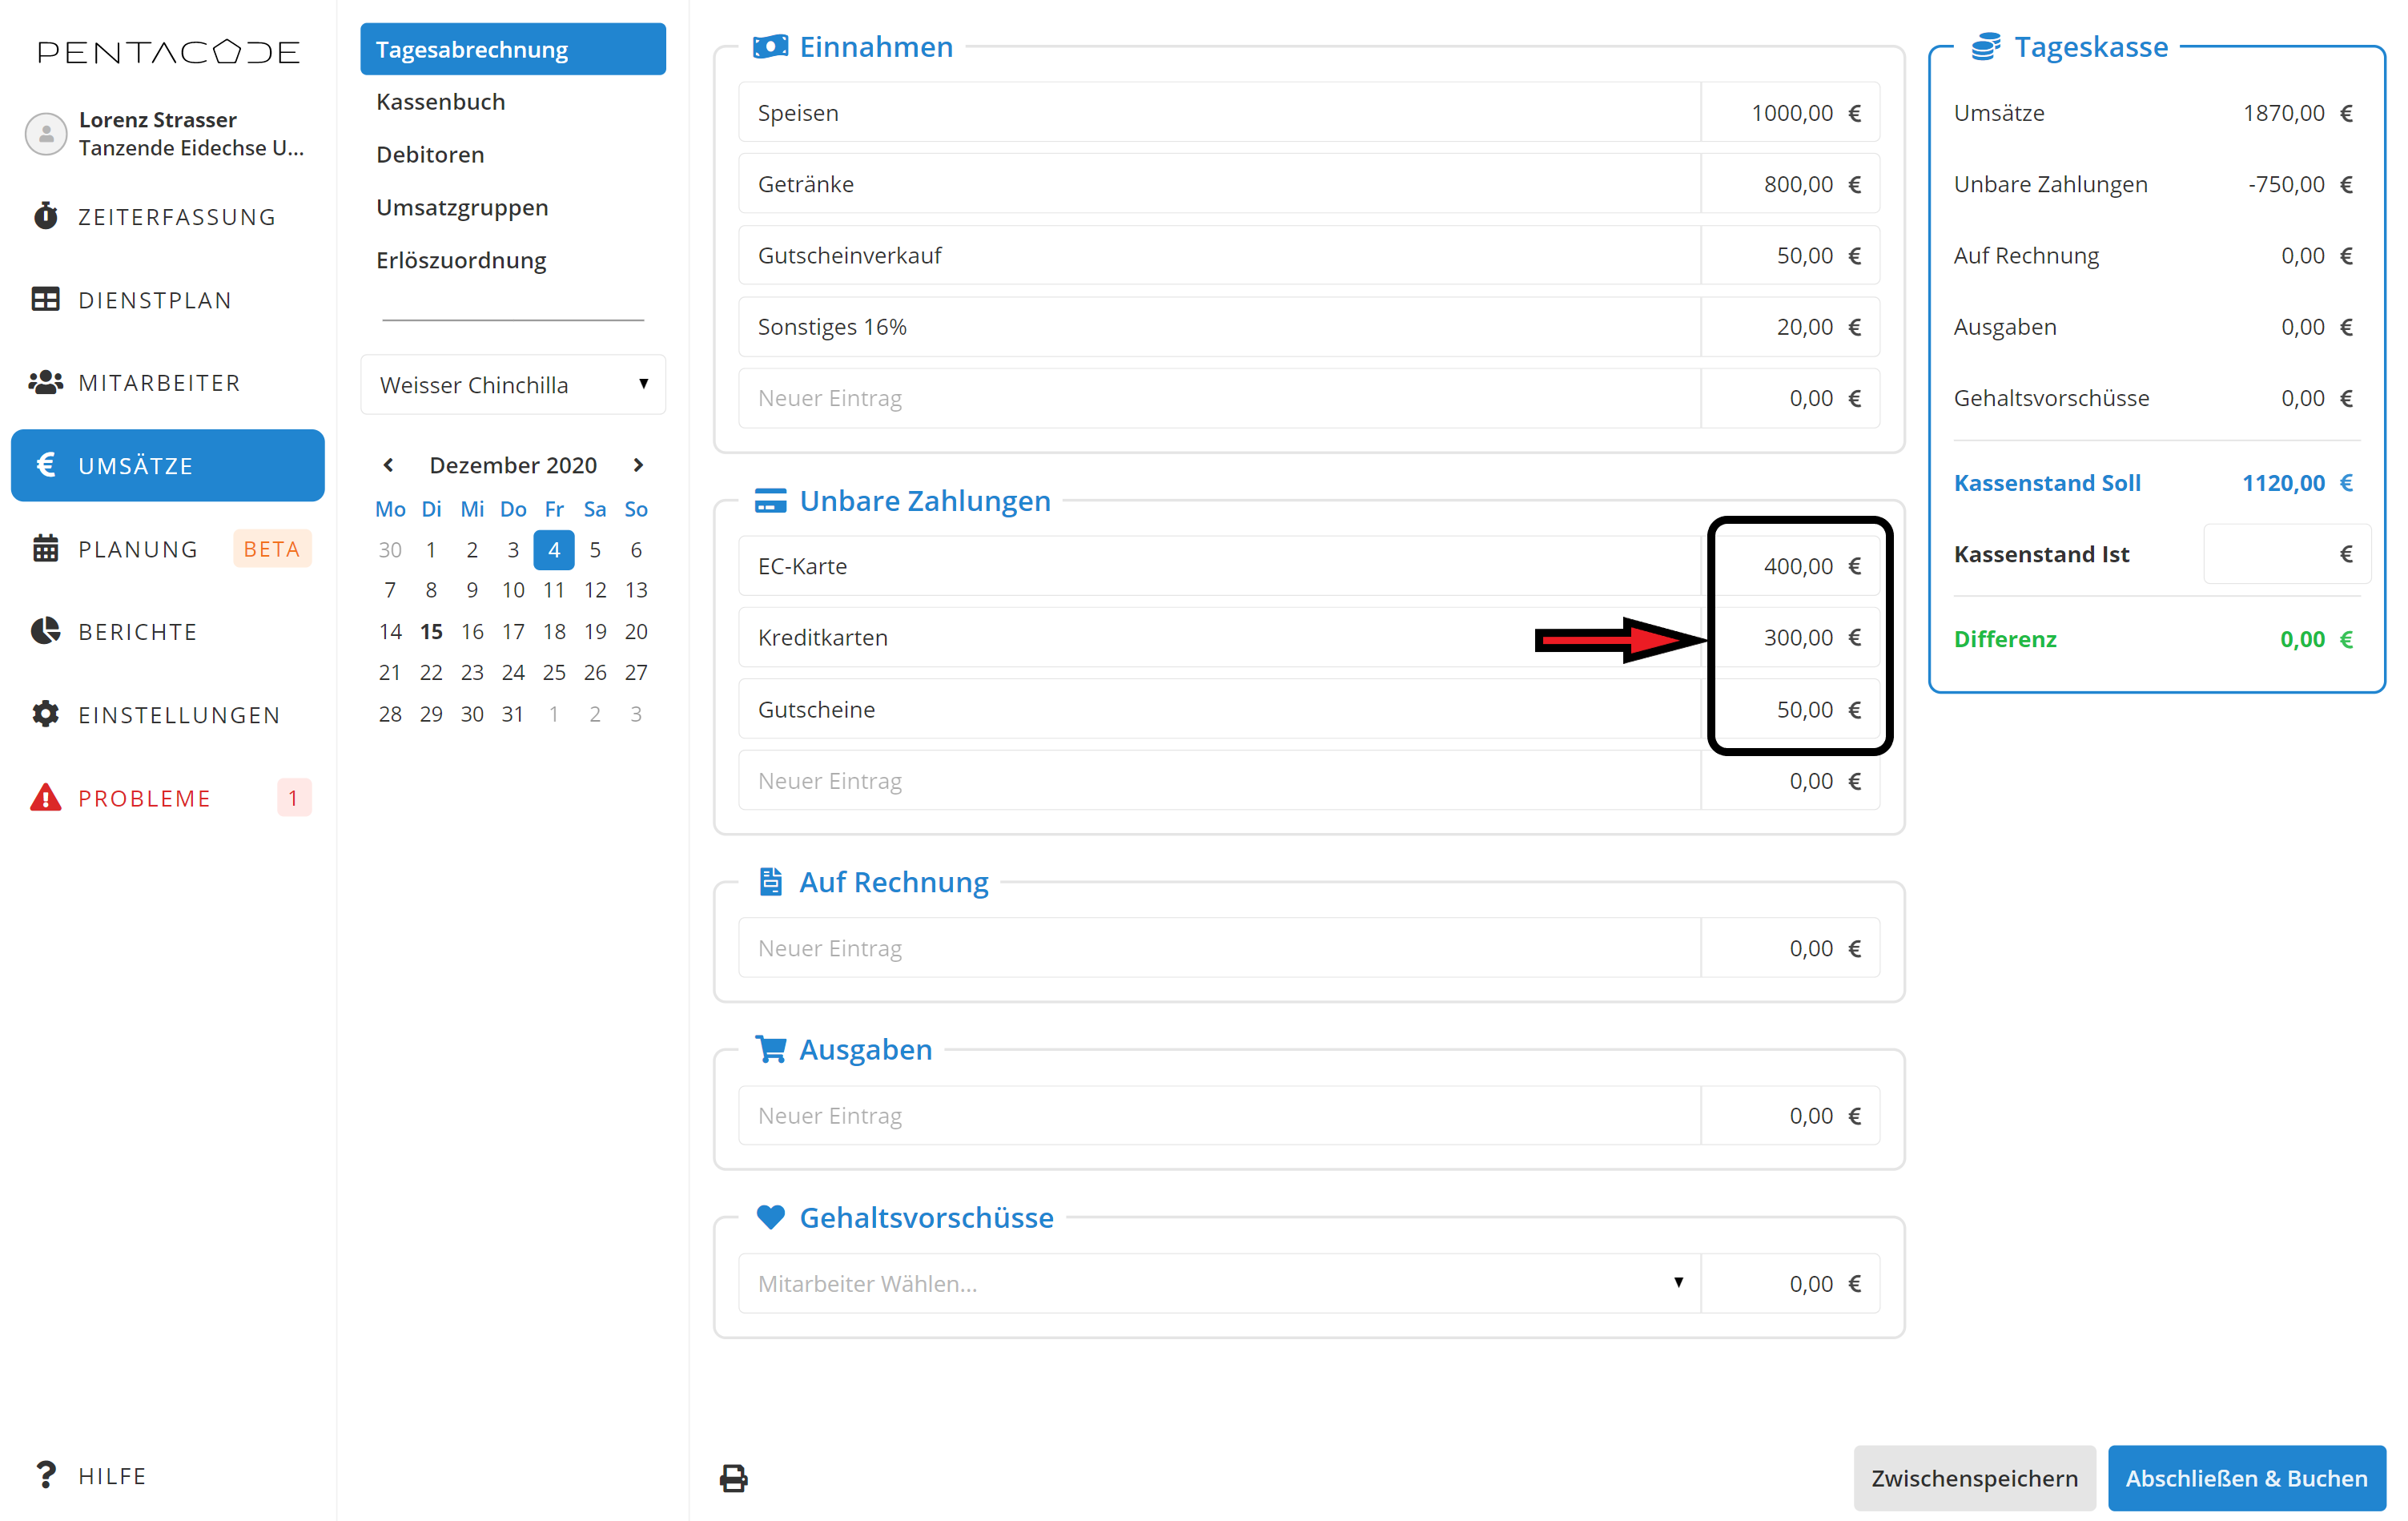Open Berichte pie chart icon
Image resolution: width=2408 pixels, height=1521 pixels.
click(45, 631)
